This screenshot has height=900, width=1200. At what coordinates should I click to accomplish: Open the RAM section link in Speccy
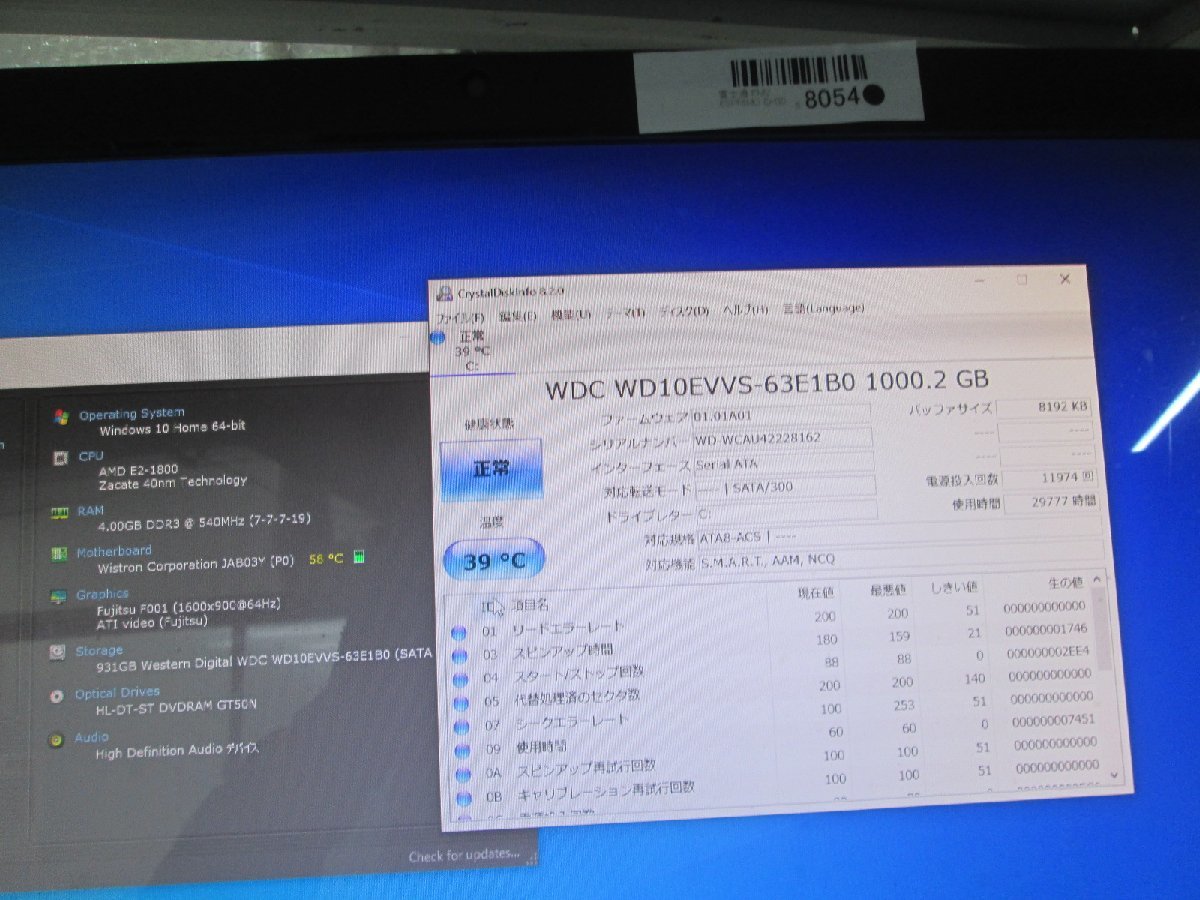tap(90, 511)
